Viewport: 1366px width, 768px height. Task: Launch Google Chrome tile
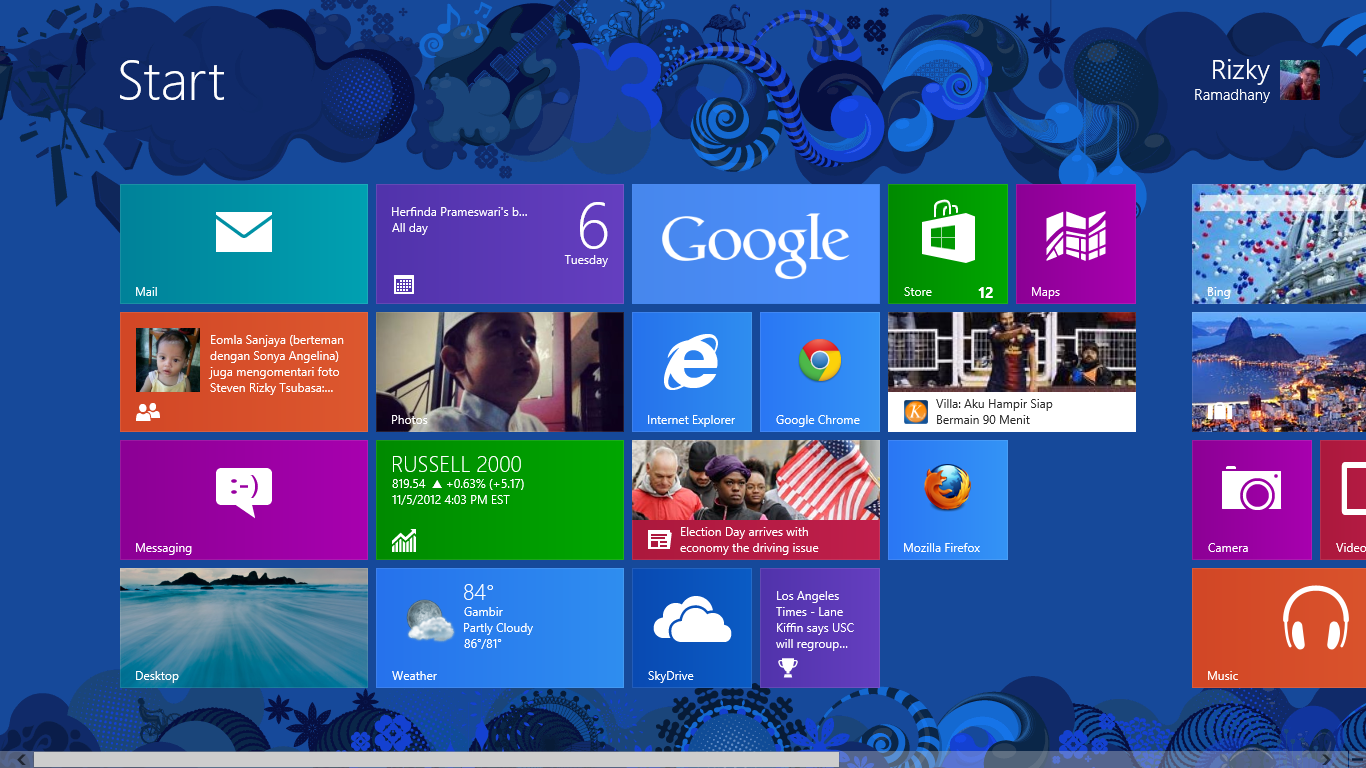pos(819,372)
